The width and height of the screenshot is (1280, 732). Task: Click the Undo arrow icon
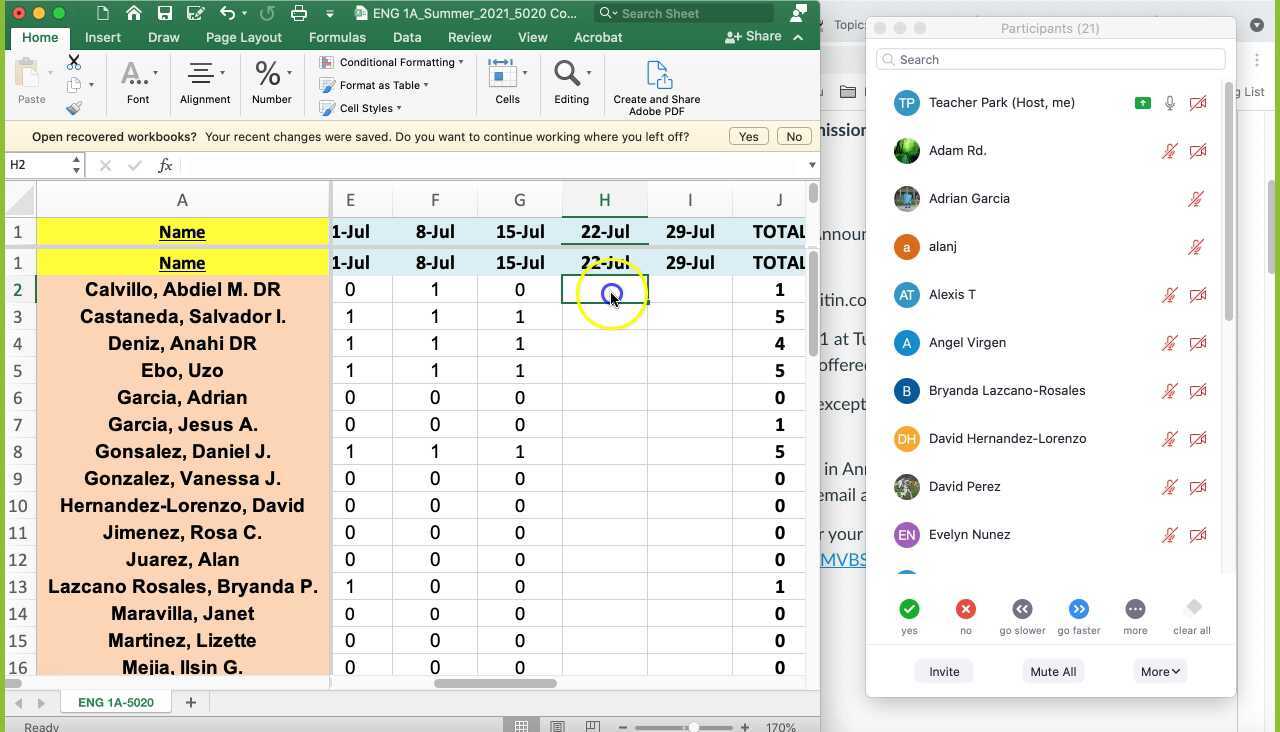(228, 14)
